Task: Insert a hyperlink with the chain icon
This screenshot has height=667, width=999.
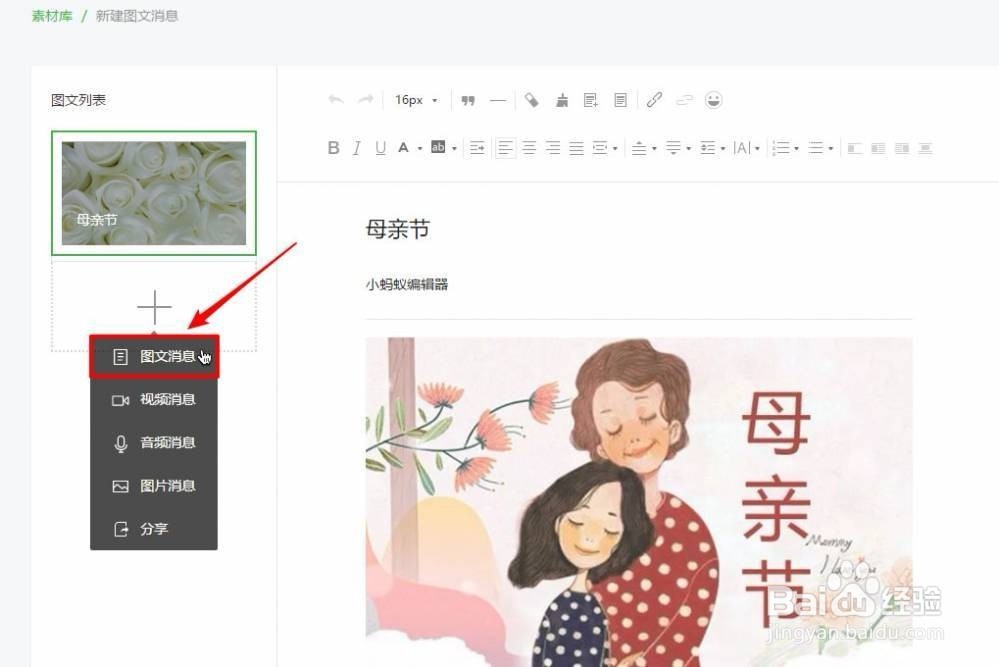Action: point(654,100)
